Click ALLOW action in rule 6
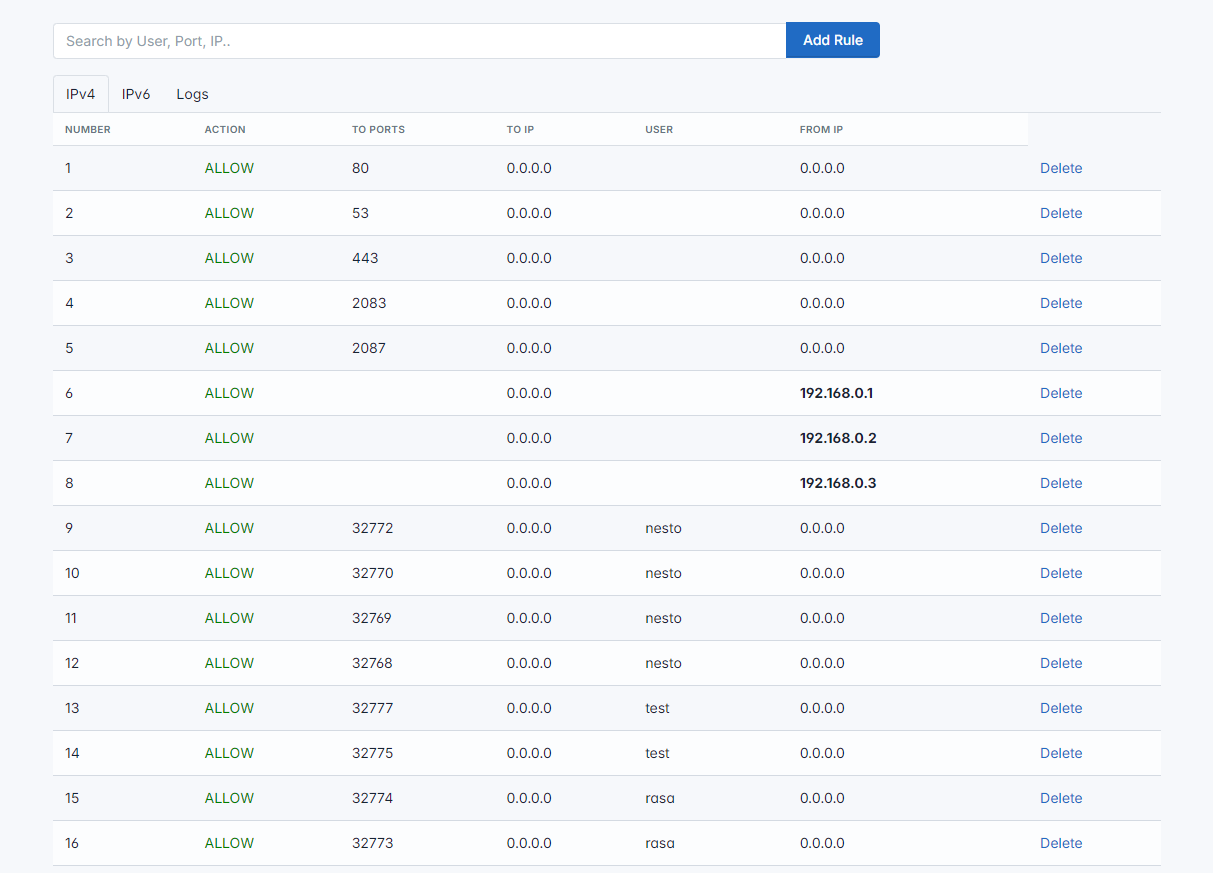The image size is (1213, 873). (x=229, y=393)
